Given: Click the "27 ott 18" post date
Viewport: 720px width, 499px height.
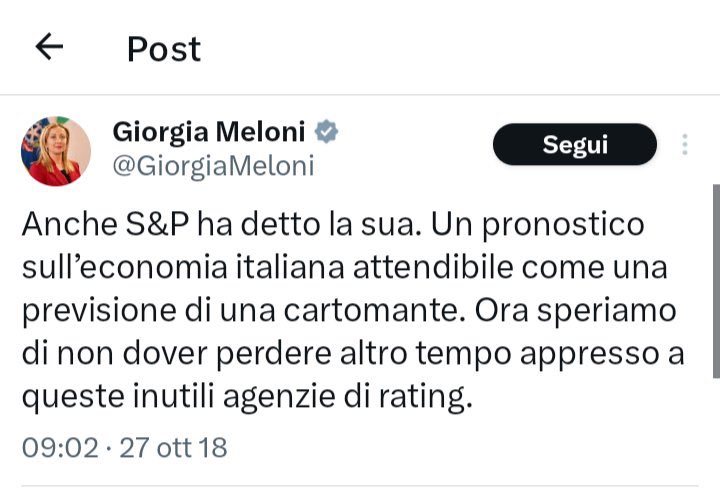Looking at the screenshot, I should click(x=173, y=446).
